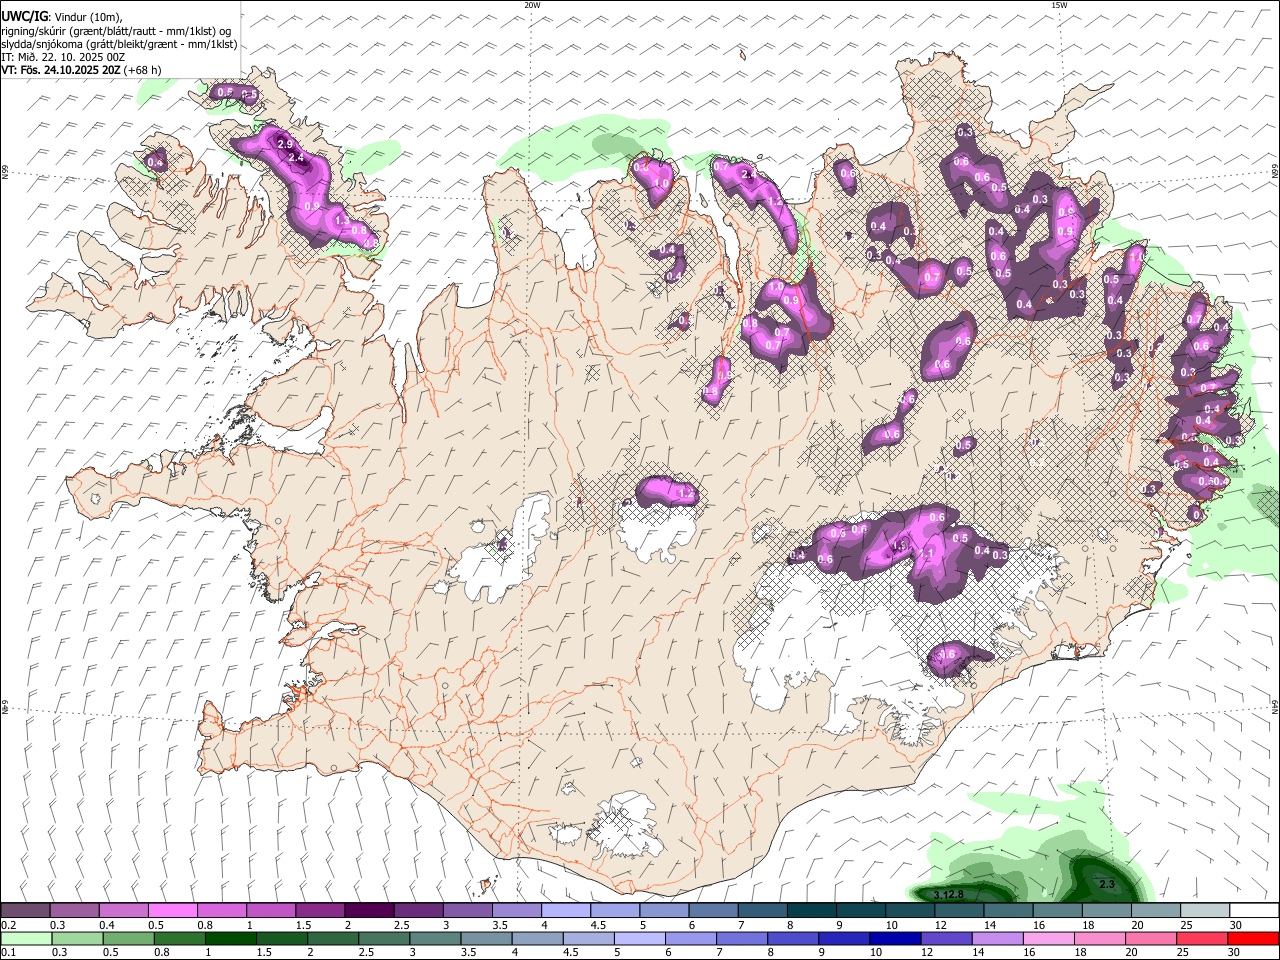Viewport: 1280px width, 960px height.
Task: Click the bright pink snow swatch after 0.5
Action: [x=172, y=911]
